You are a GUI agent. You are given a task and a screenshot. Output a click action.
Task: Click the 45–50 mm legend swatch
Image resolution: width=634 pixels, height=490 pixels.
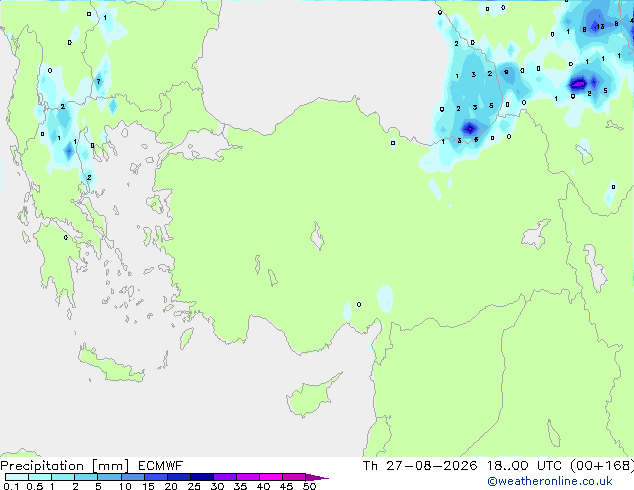[294, 477]
